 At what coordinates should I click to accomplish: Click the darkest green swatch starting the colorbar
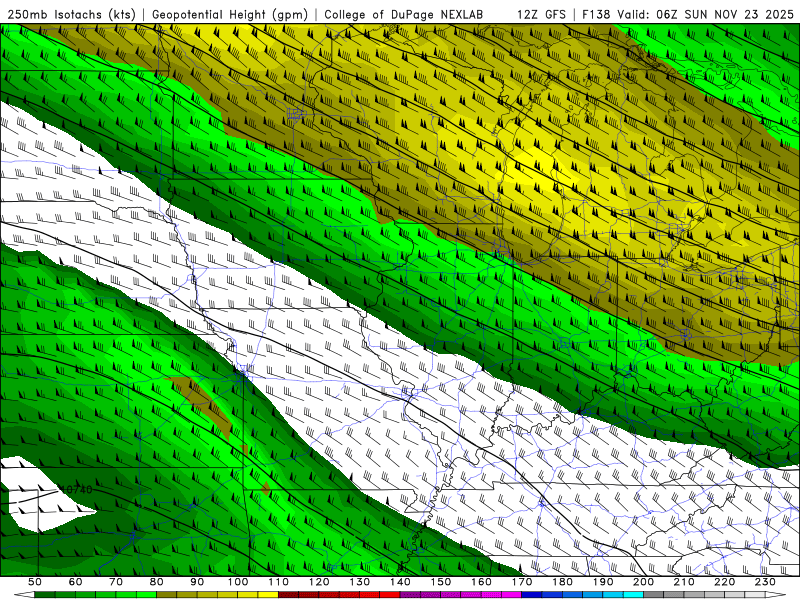[44, 595]
